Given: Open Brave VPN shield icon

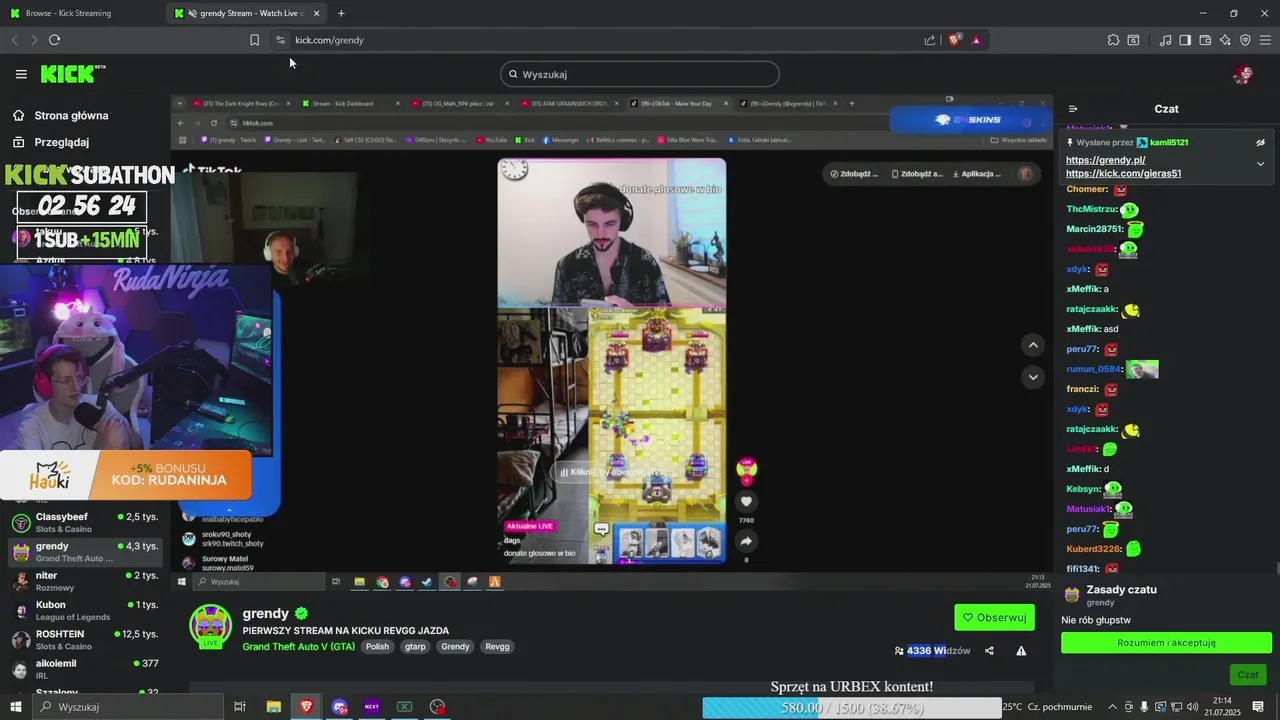Looking at the screenshot, I should coord(1245,40).
